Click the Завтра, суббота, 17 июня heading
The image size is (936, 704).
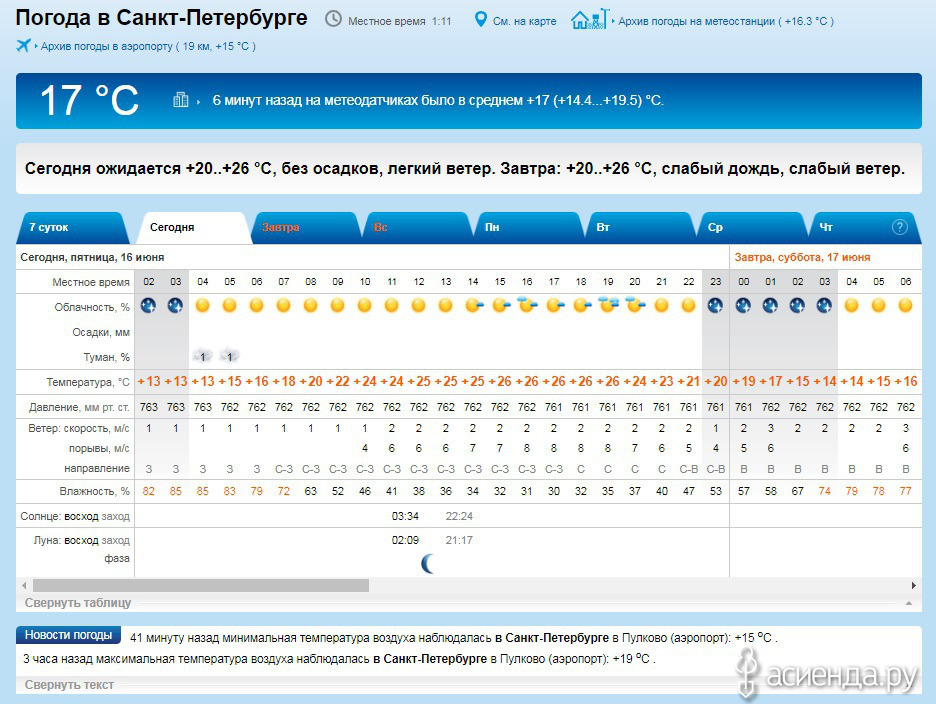(802, 257)
